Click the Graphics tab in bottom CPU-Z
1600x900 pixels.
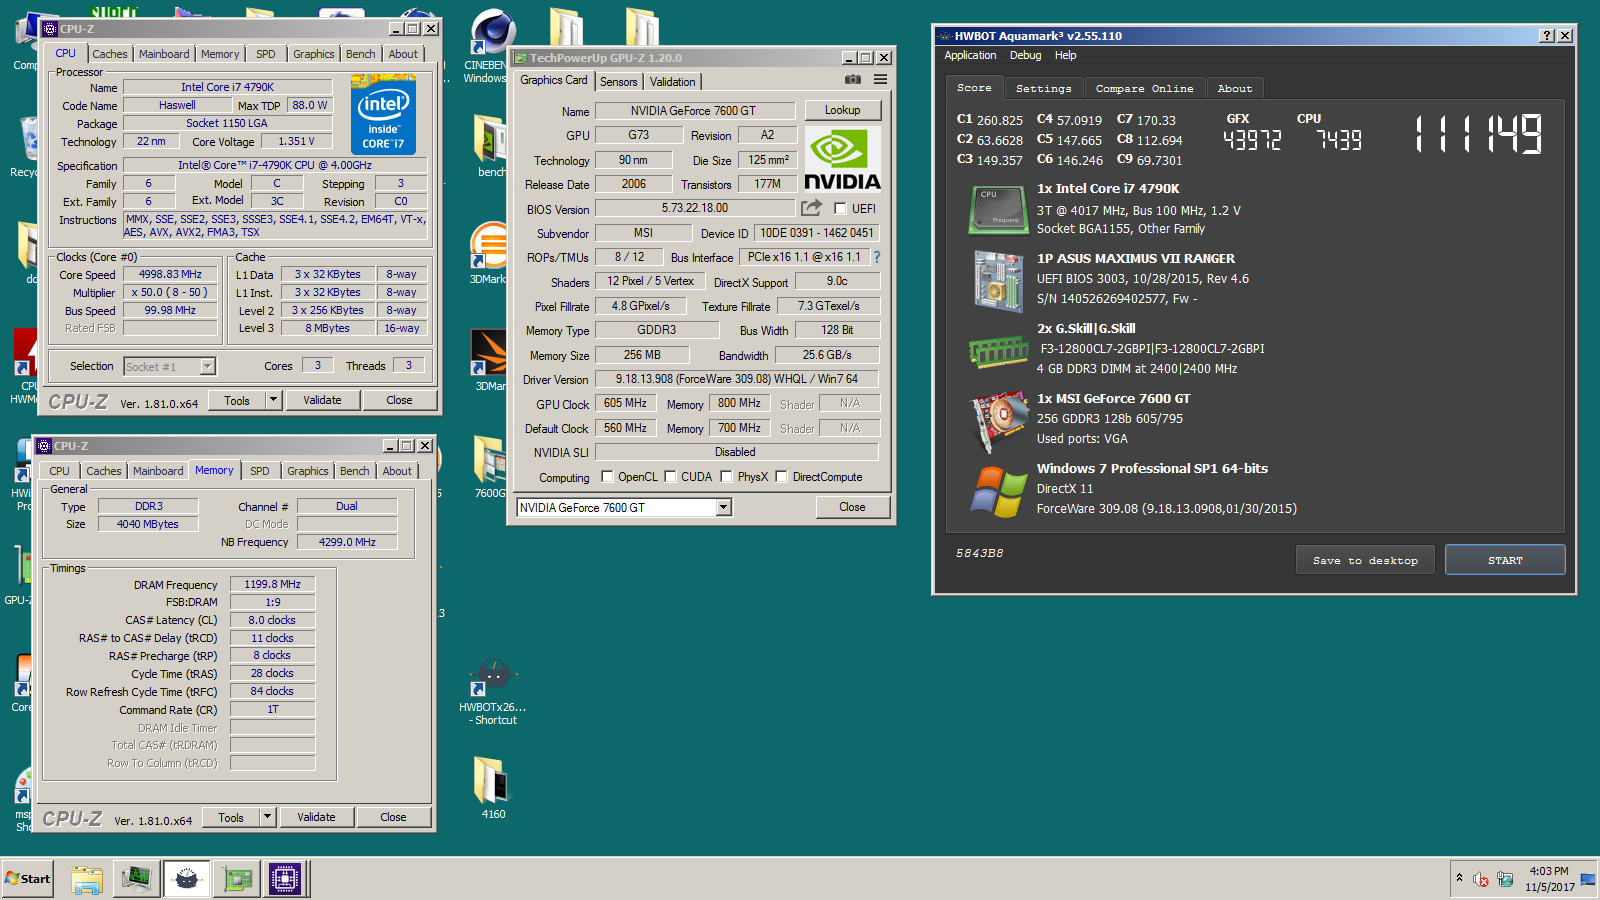point(308,471)
